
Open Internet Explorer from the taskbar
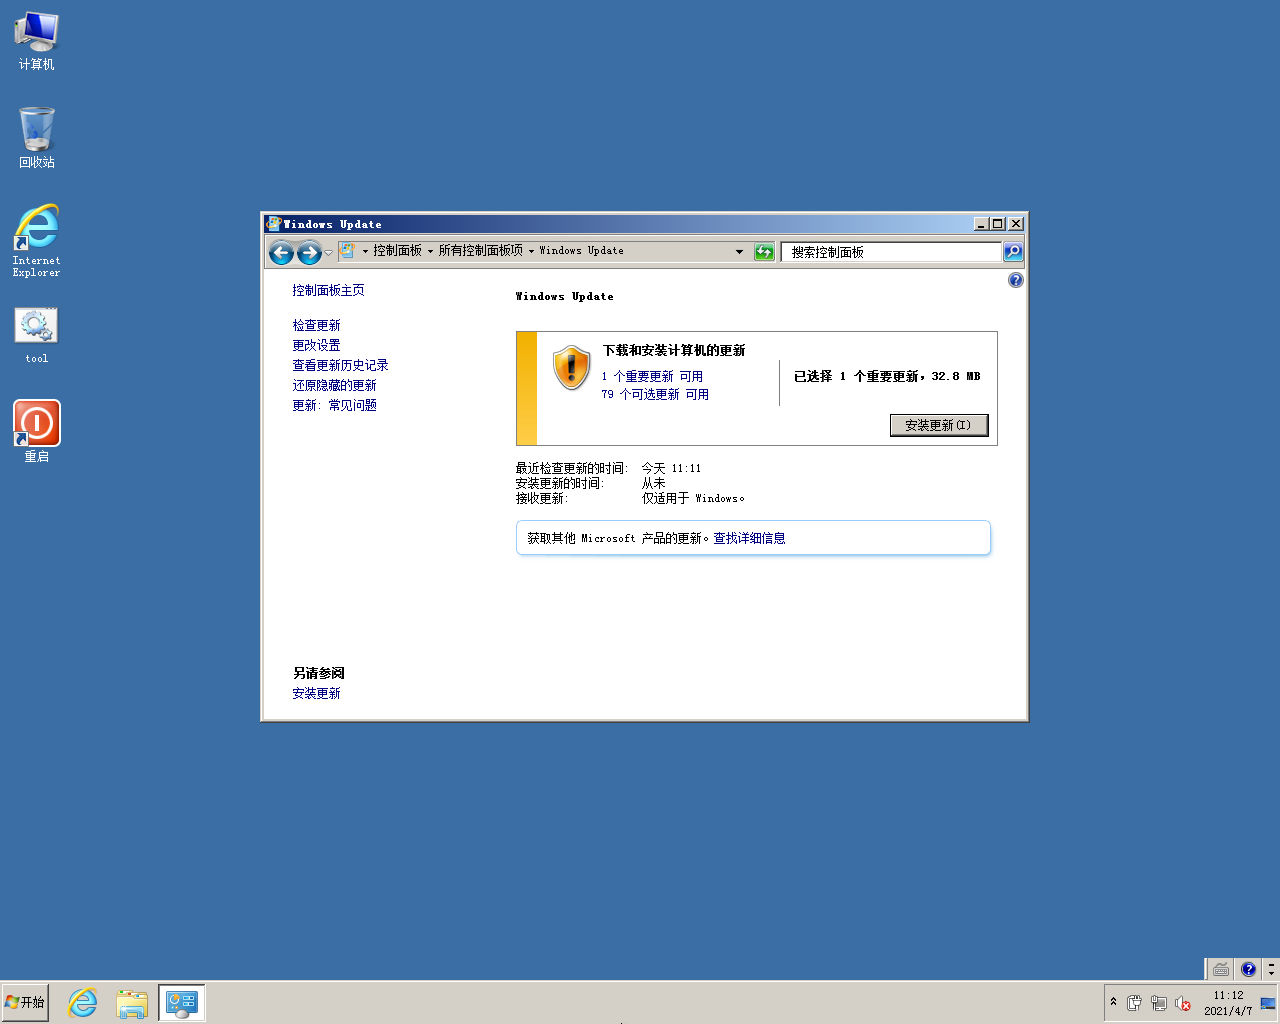[82, 1002]
